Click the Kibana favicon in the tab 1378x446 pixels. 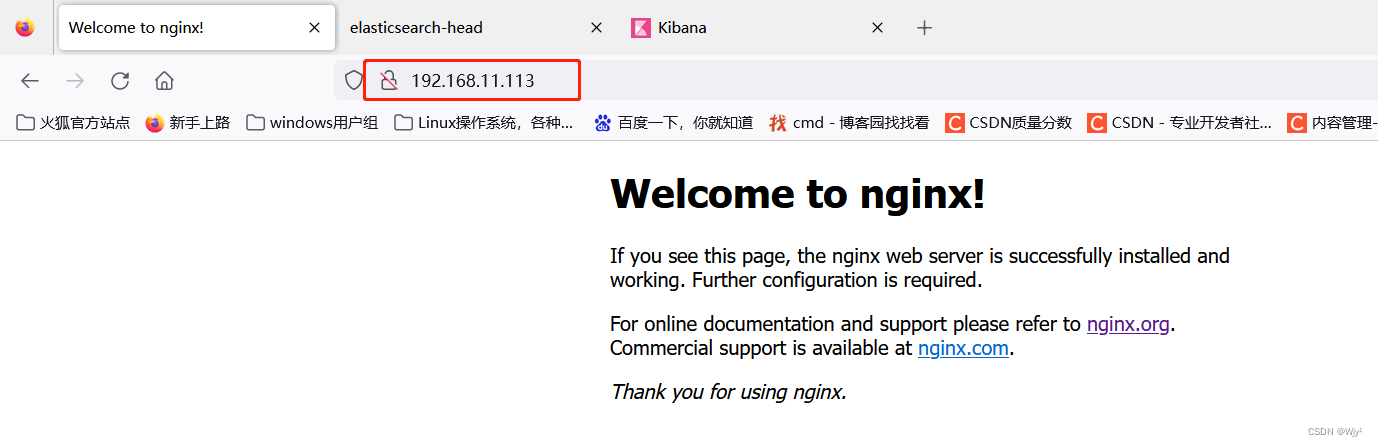point(641,28)
